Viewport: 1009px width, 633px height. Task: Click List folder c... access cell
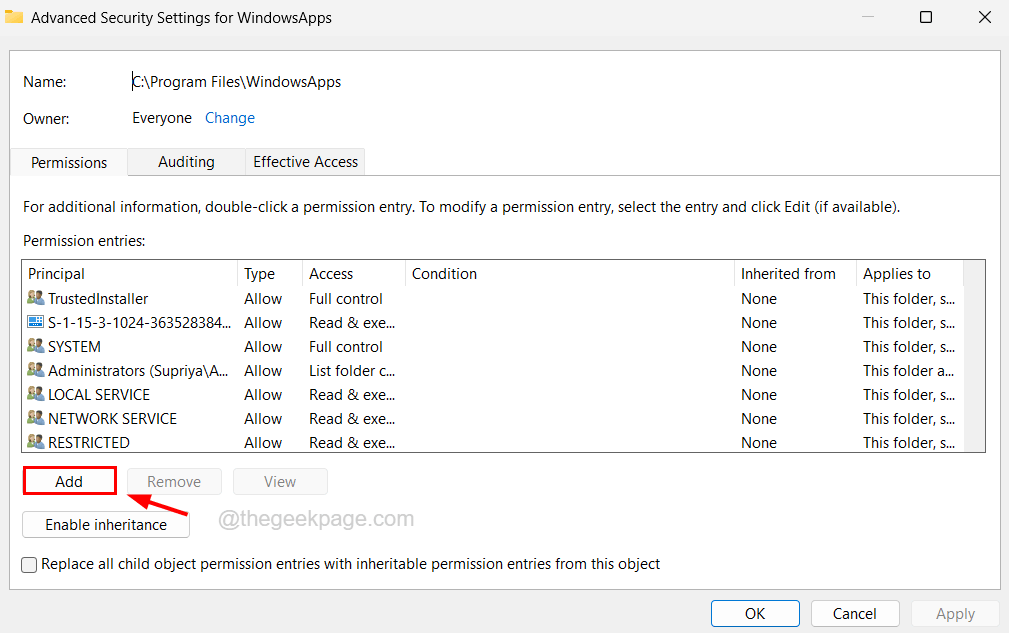[352, 371]
